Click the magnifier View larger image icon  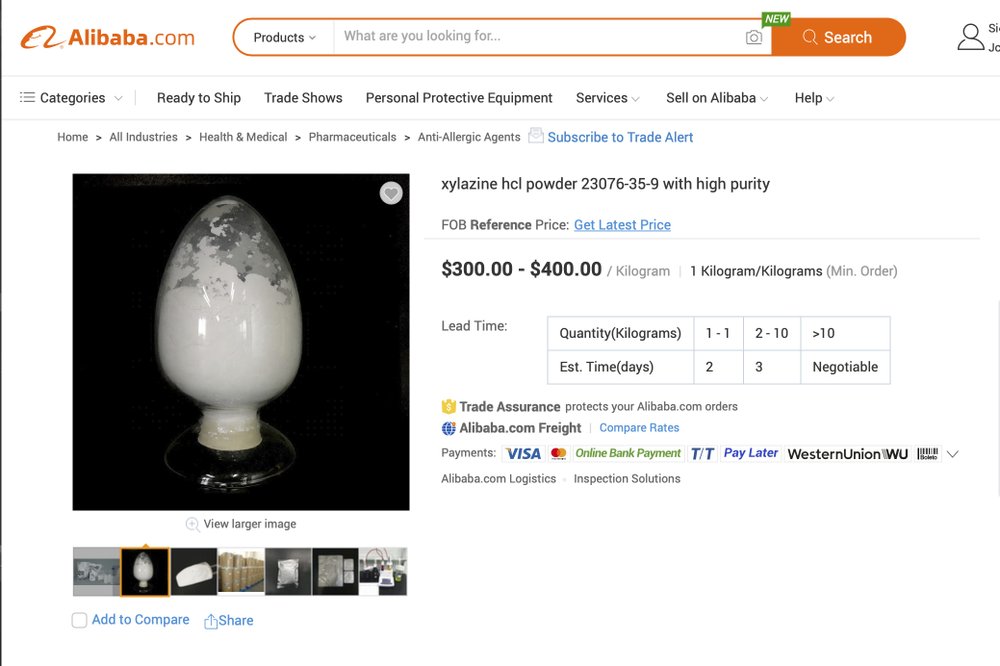(x=192, y=524)
